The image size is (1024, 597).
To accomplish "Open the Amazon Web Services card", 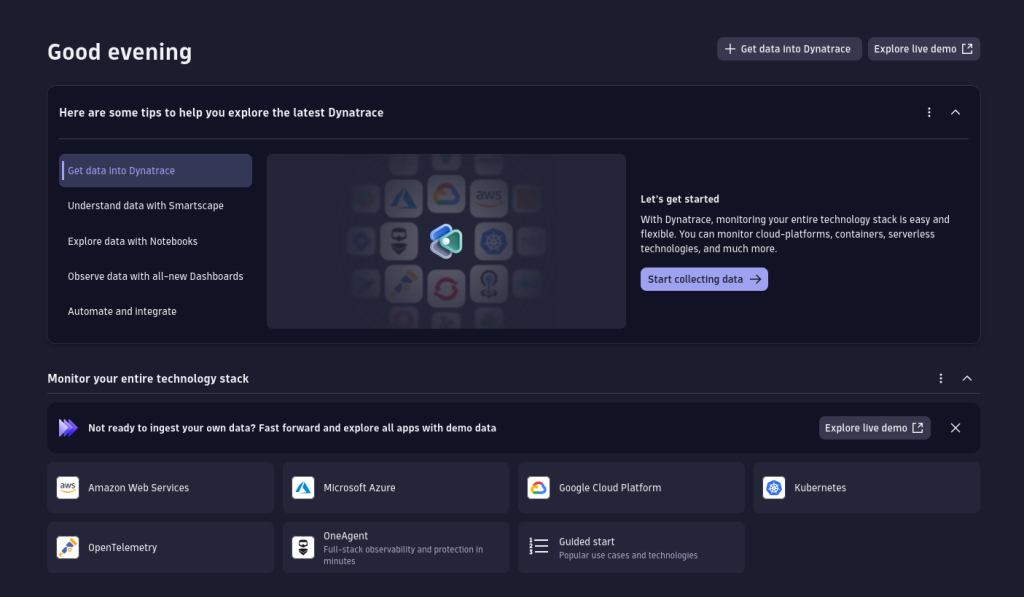I will [161, 487].
